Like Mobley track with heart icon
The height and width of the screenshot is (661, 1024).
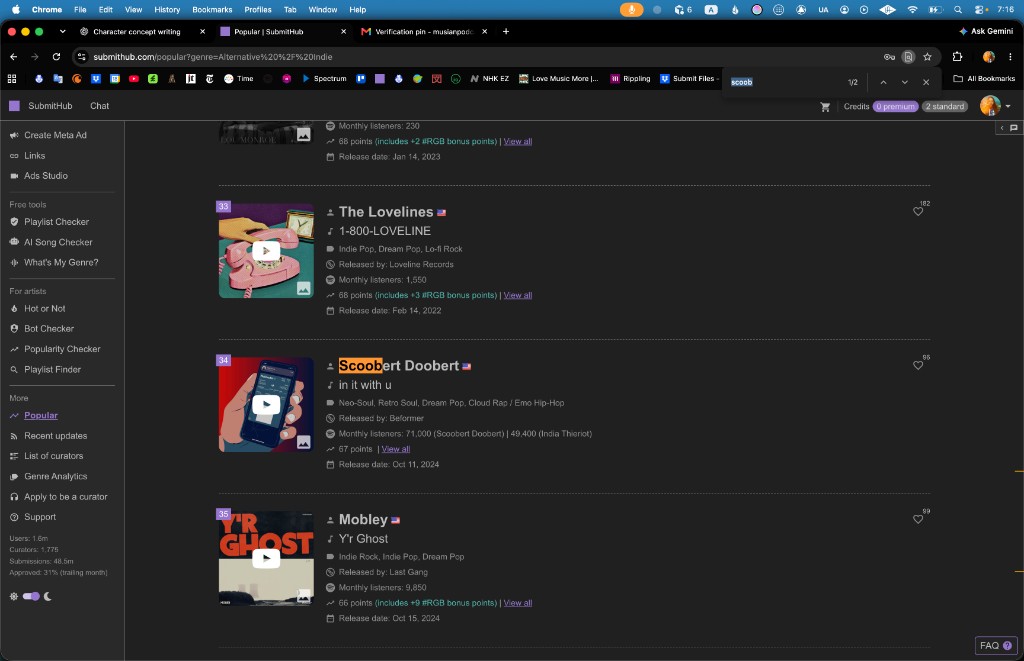click(918, 519)
